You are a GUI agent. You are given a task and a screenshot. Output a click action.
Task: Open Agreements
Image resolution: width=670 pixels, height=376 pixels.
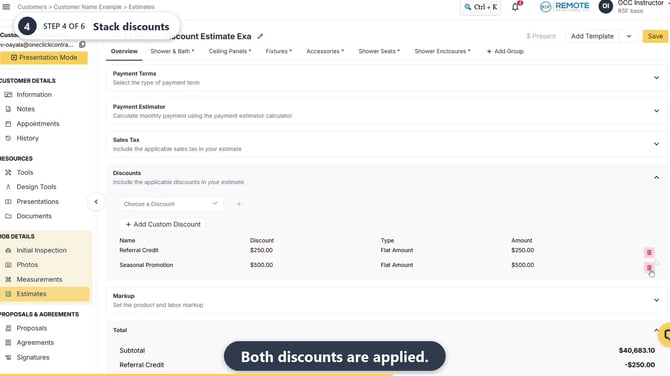(x=35, y=343)
